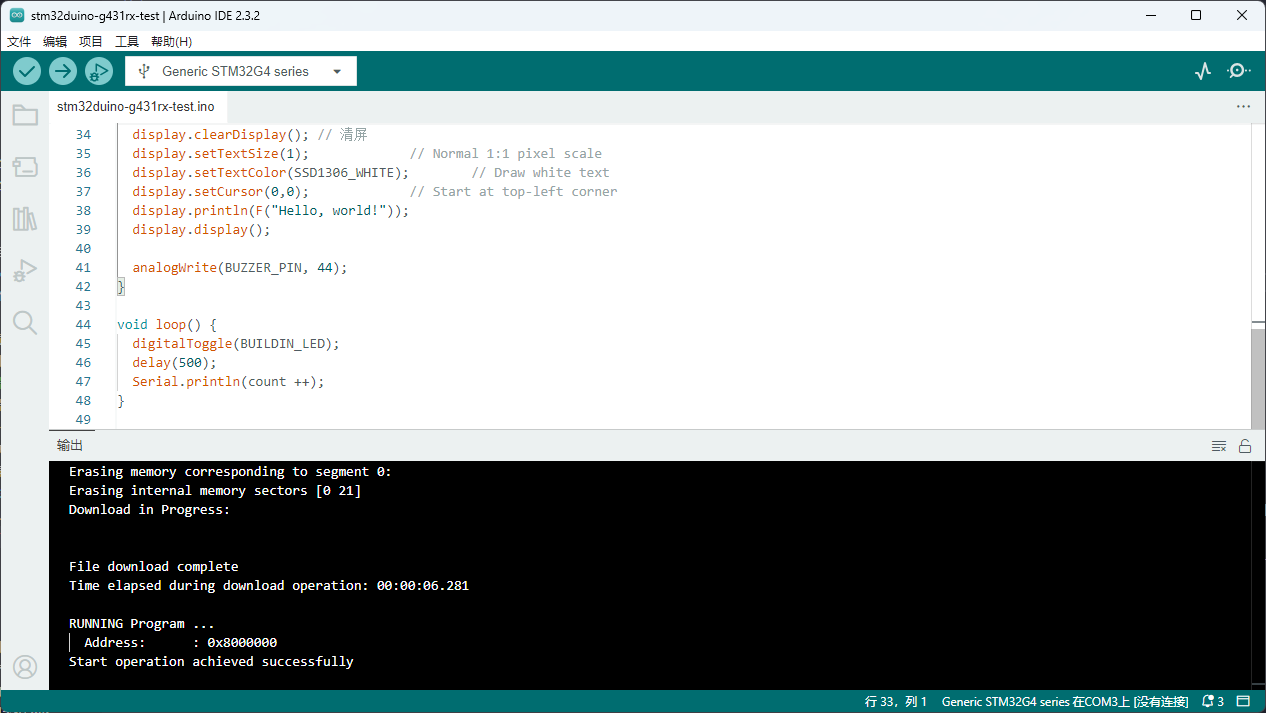Open the Sketchbook folder sidebar icon

pyautogui.click(x=25, y=115)
